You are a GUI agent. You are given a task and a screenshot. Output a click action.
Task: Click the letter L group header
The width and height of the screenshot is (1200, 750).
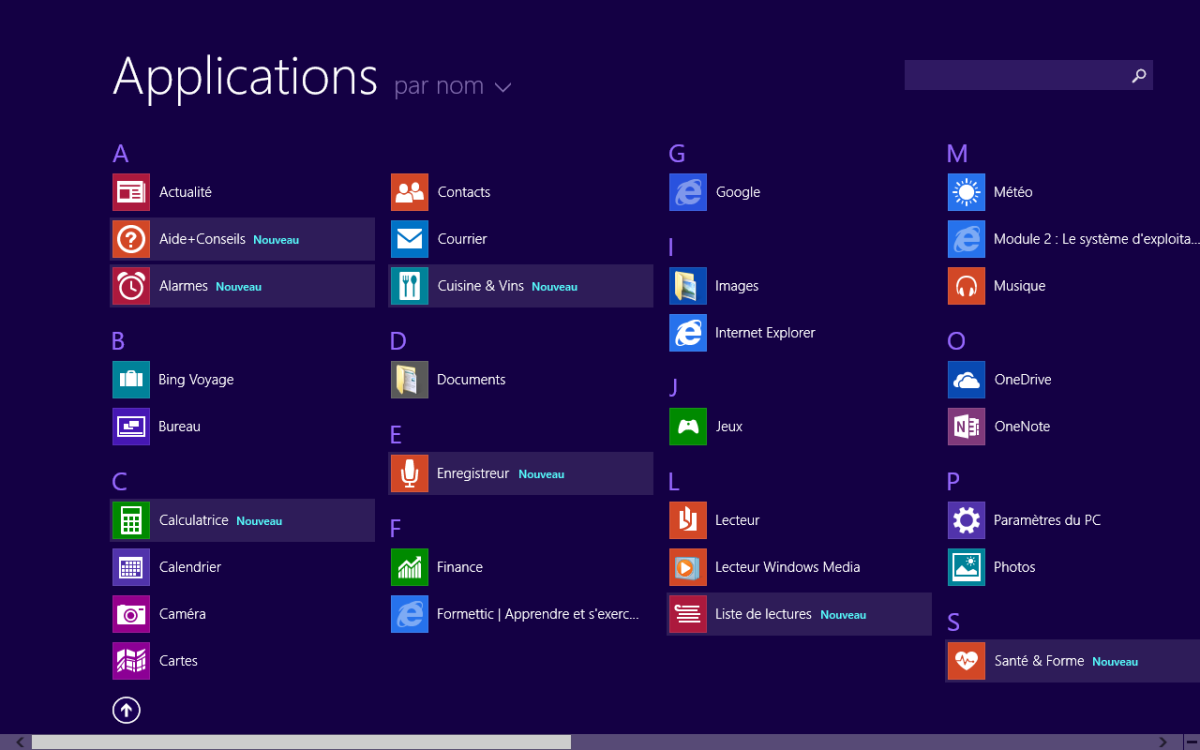click(673, 482)
